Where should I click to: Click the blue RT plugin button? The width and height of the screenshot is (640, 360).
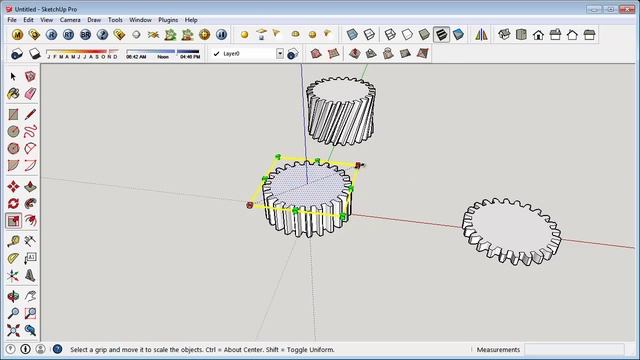click(x=68, y=35)
